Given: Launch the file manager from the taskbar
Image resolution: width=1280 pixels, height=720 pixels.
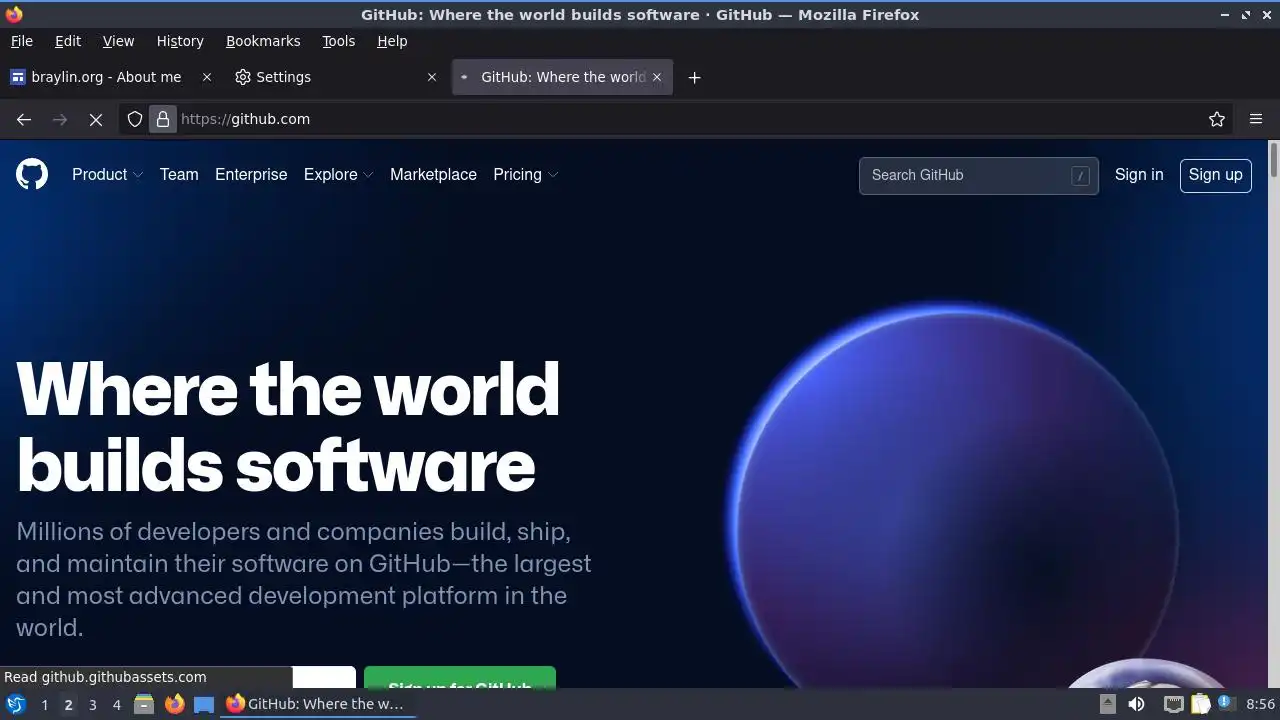Looking at the screenshot, I should [x=144, y=704].
